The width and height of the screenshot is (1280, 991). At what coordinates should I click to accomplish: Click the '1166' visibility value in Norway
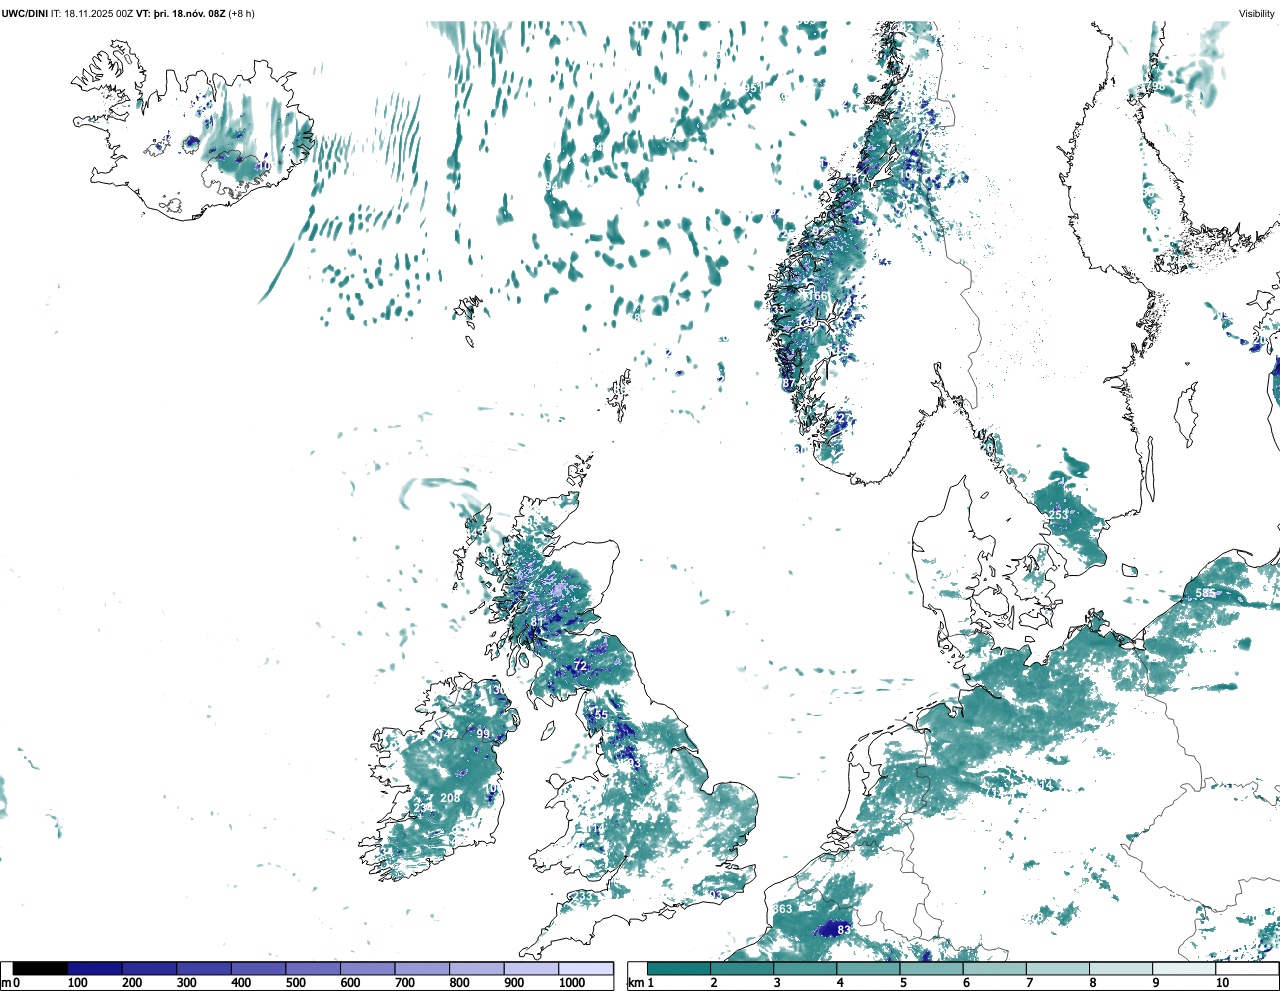coord(817,296)
